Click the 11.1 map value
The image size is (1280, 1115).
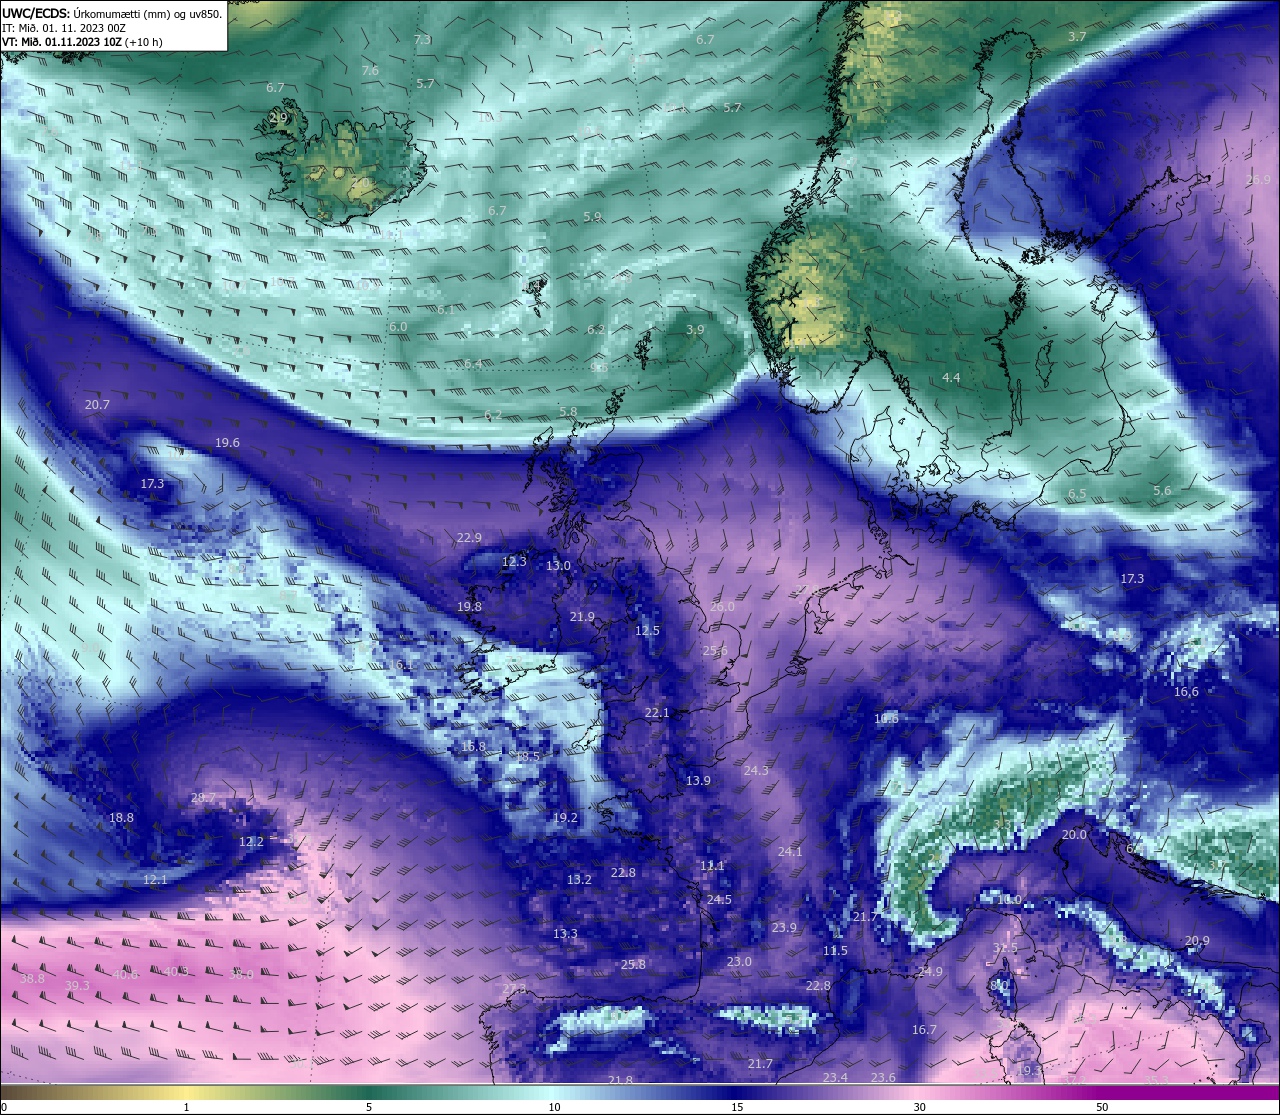coord(712,866)
